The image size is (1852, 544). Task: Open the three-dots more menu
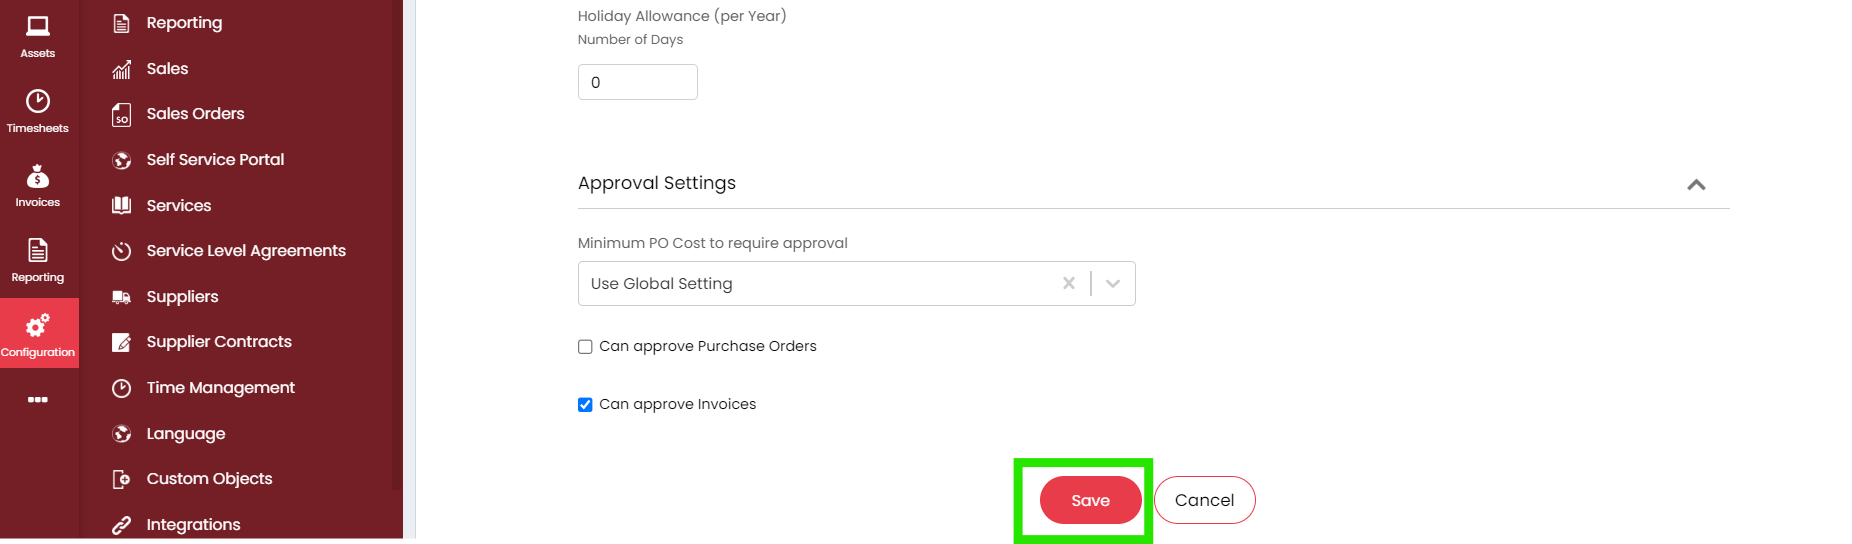(38, 399)
